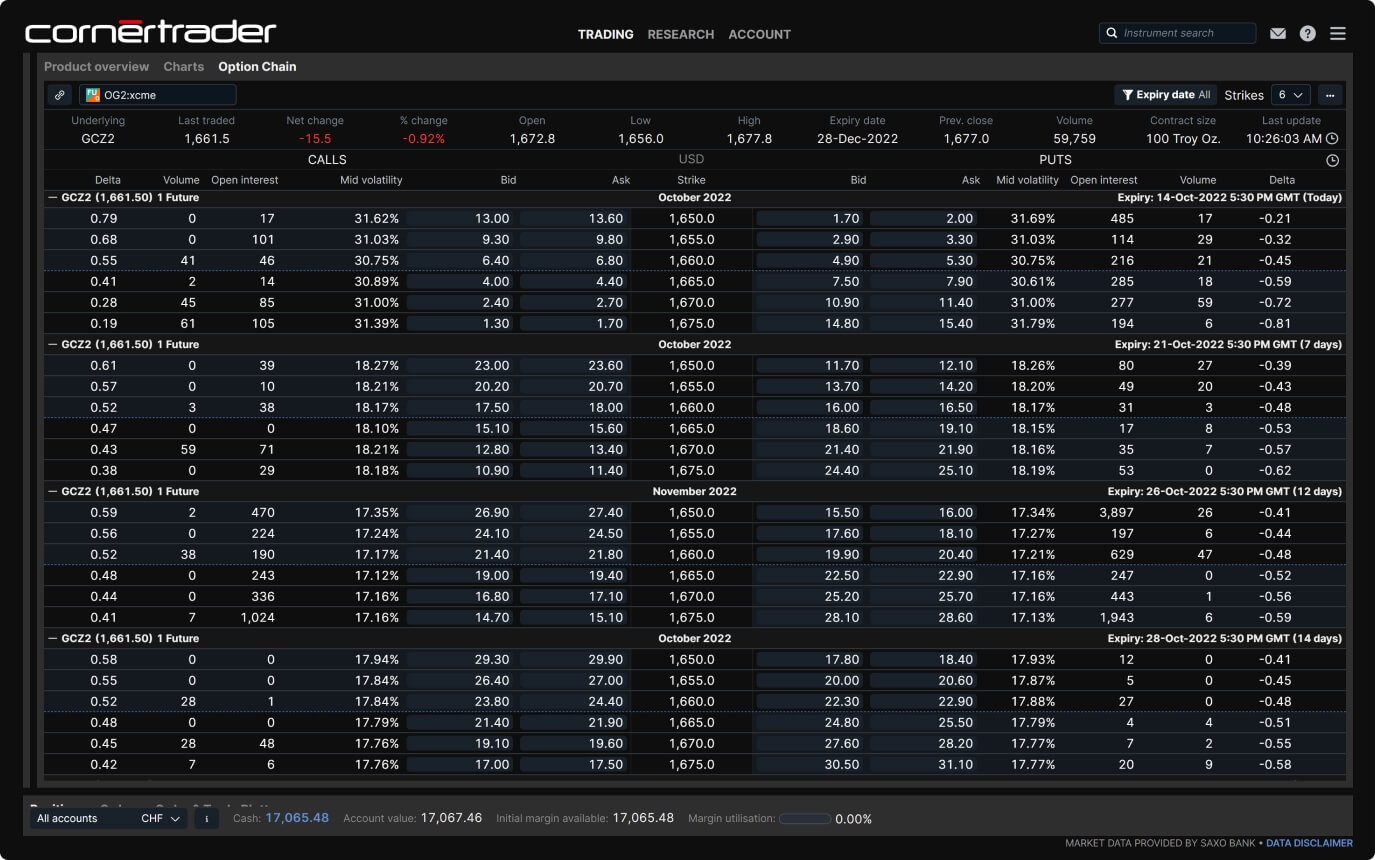Click the account info icon button
This screenshot has height=860, width=1375.
tap(206, 818)
